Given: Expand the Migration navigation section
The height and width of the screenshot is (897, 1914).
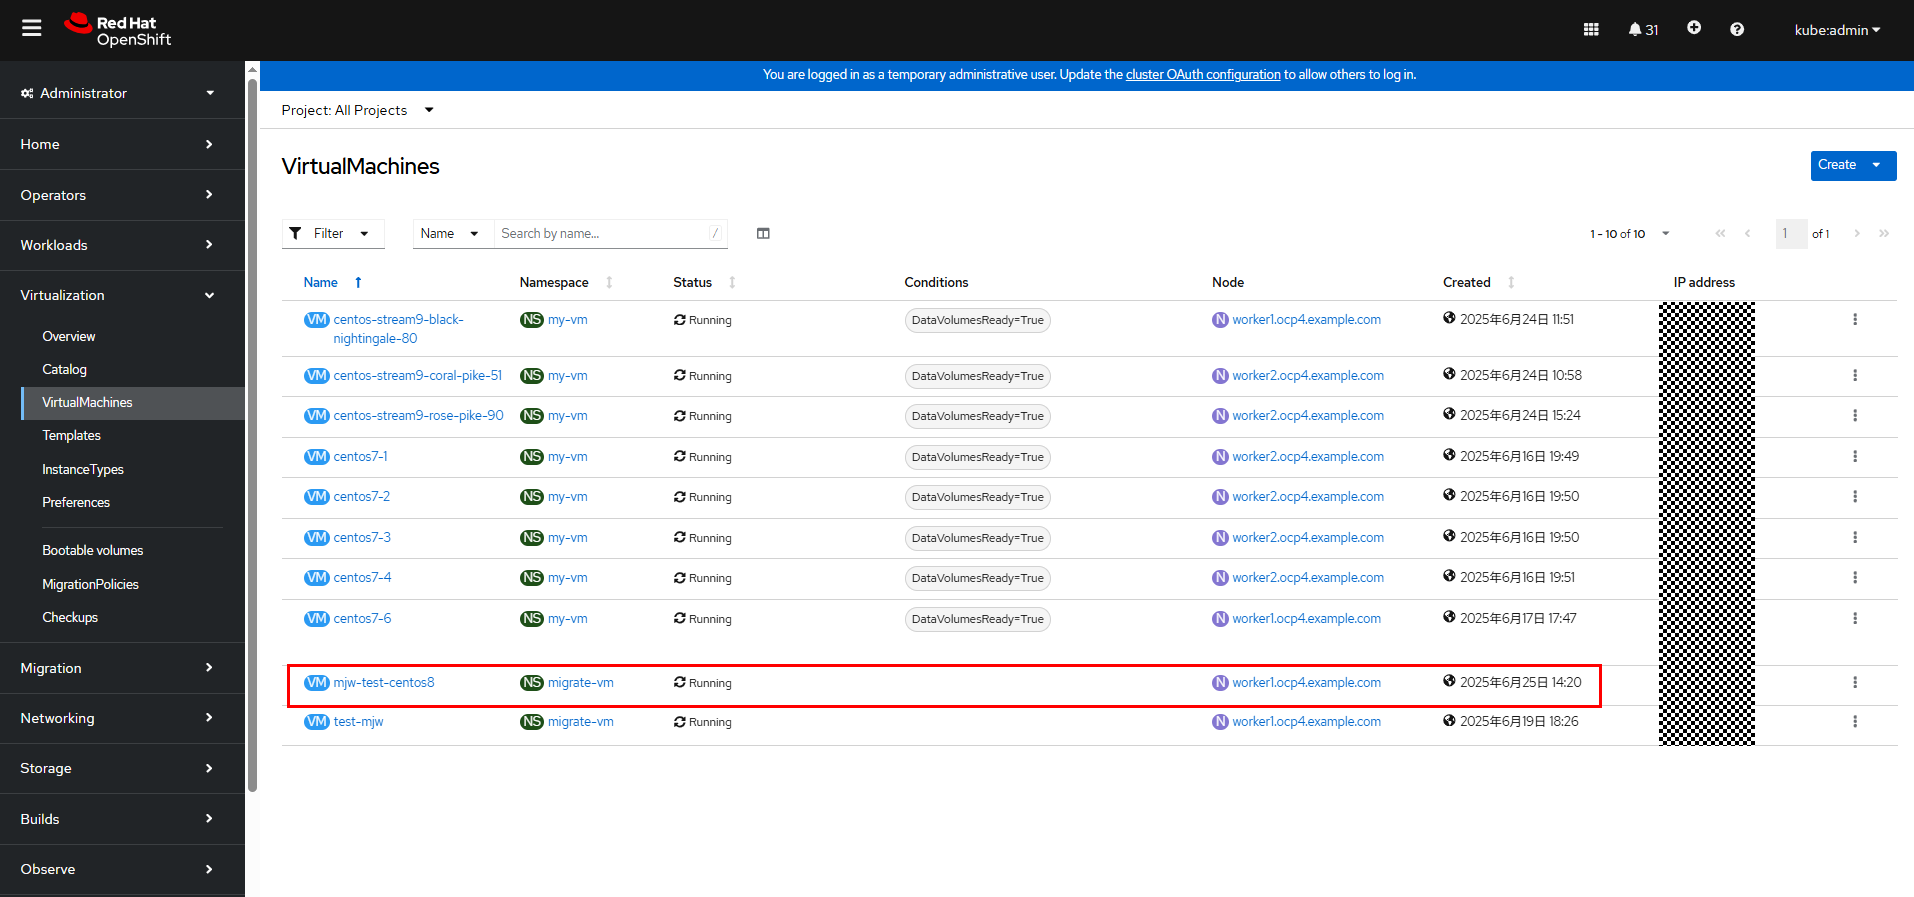Looking at the screenshot, I should coord(122,668).
